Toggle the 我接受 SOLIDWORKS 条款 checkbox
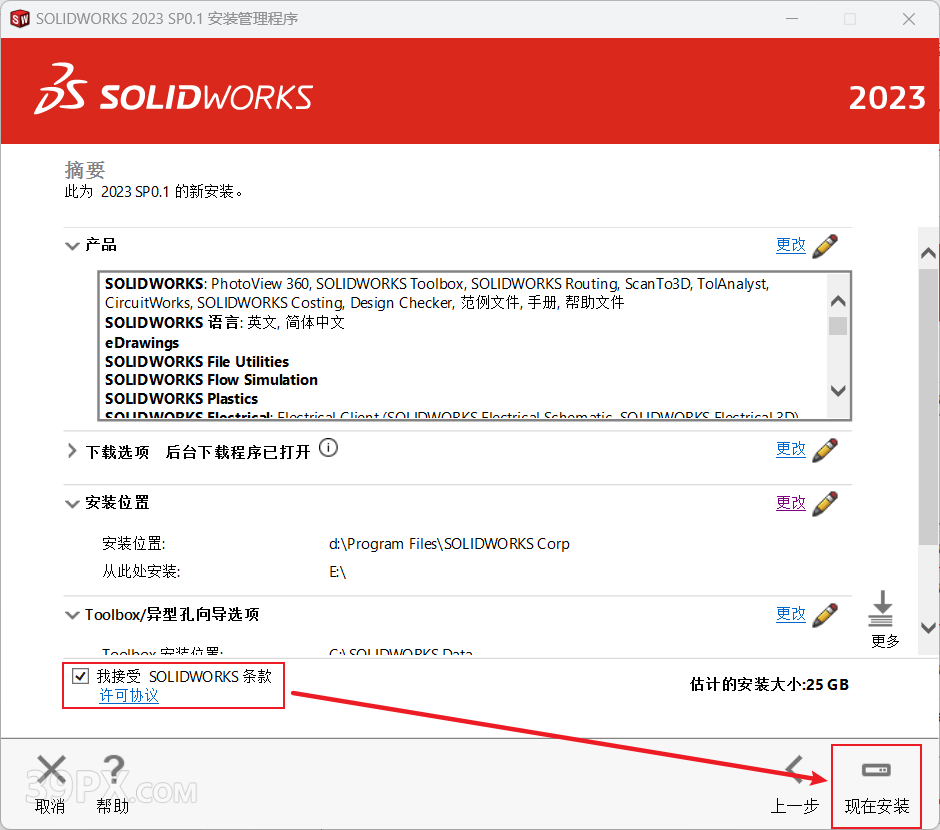 [x=81, y=676]
